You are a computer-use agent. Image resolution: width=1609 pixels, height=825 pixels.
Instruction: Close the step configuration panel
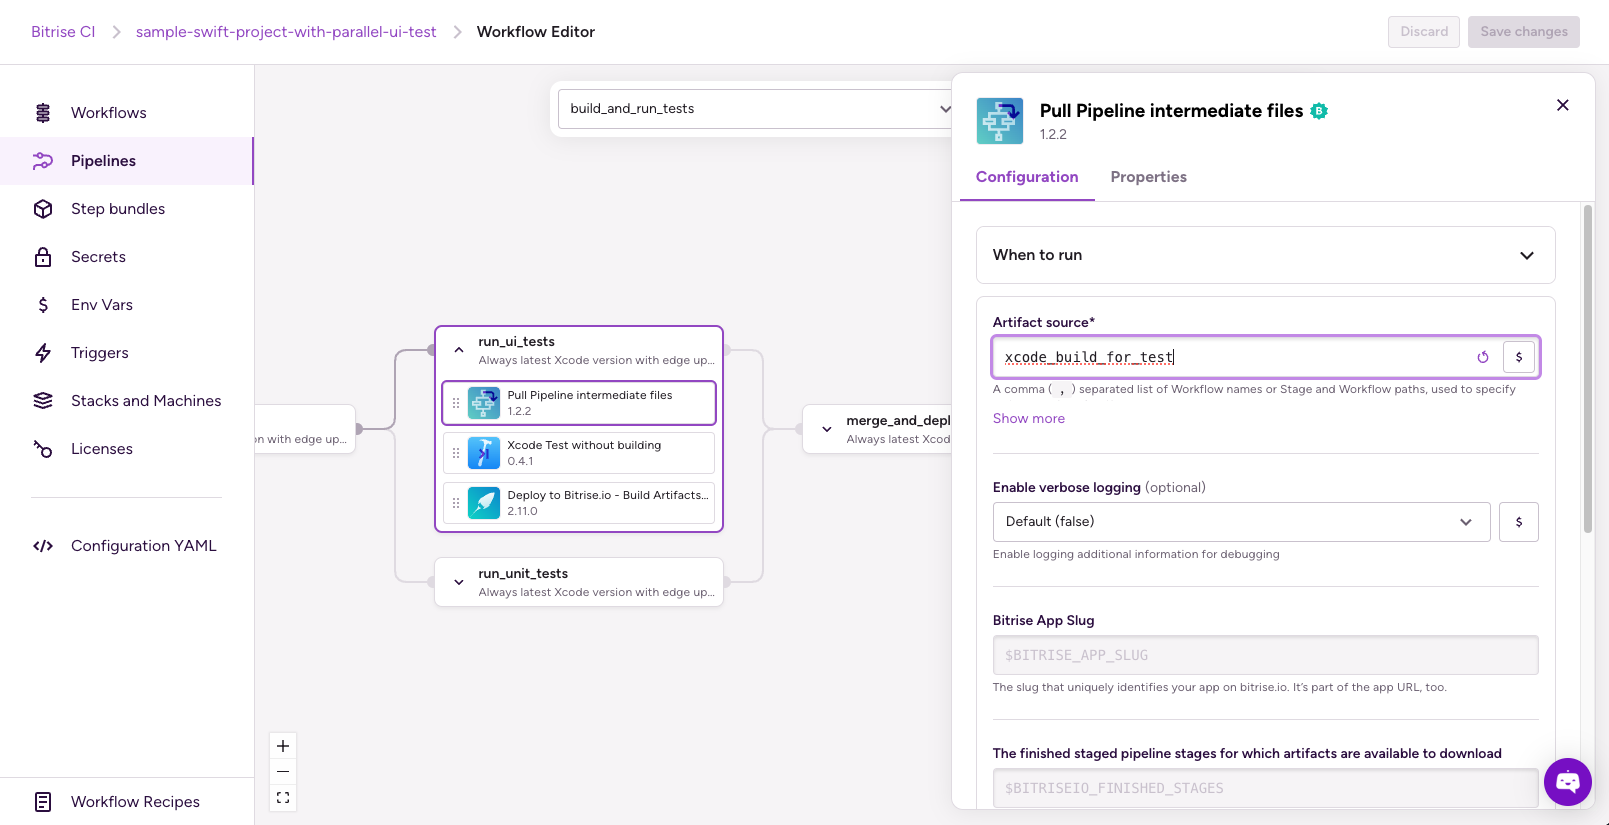(1563, 105)
